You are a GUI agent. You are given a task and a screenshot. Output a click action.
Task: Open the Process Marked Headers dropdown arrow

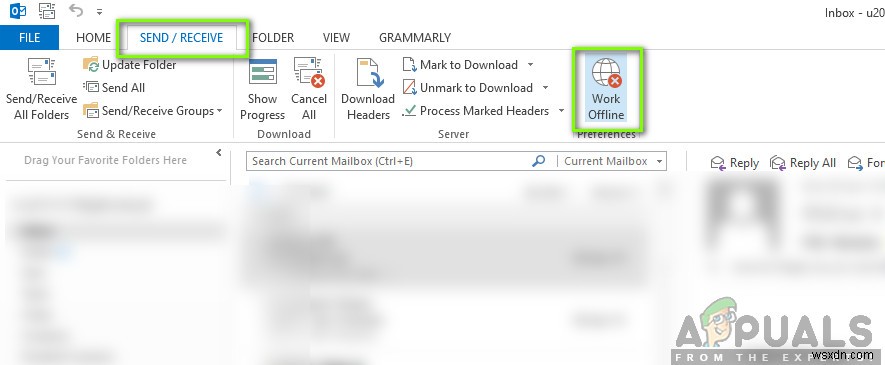coord(561,111)
